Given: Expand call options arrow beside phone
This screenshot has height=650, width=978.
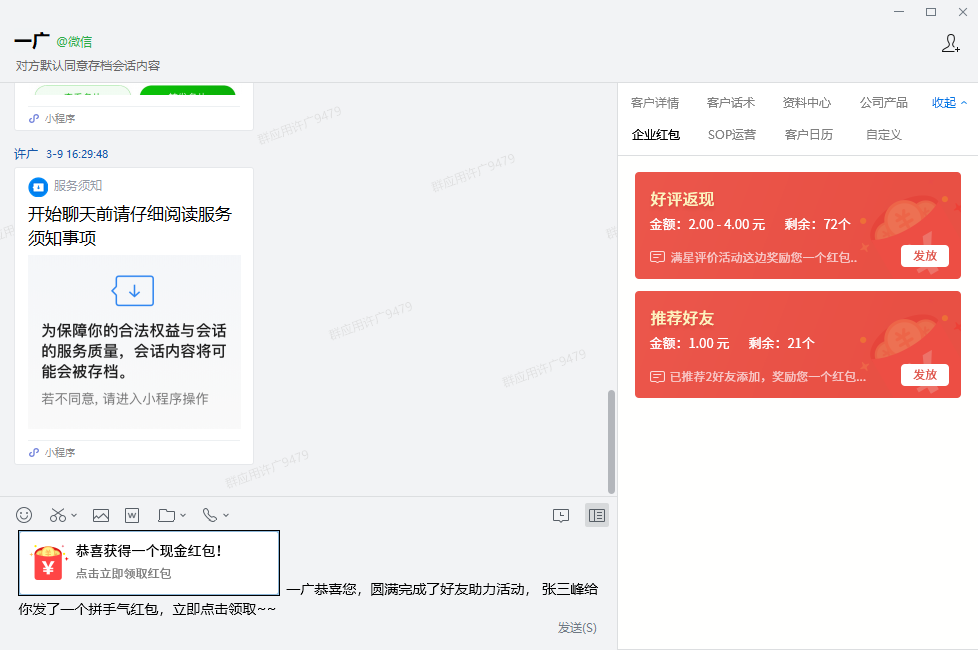Looking at the screenshot, I should [226, 516].
